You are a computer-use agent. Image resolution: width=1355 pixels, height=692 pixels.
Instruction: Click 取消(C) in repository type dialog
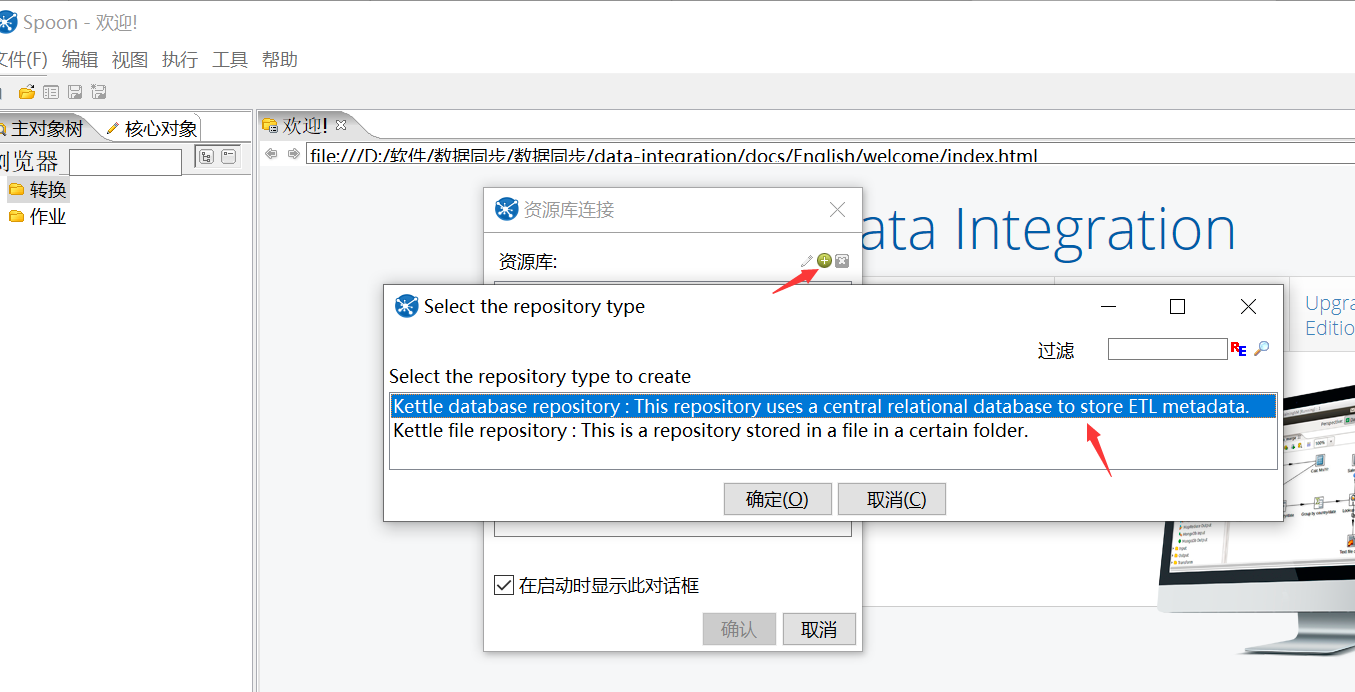tap(891, 499)
